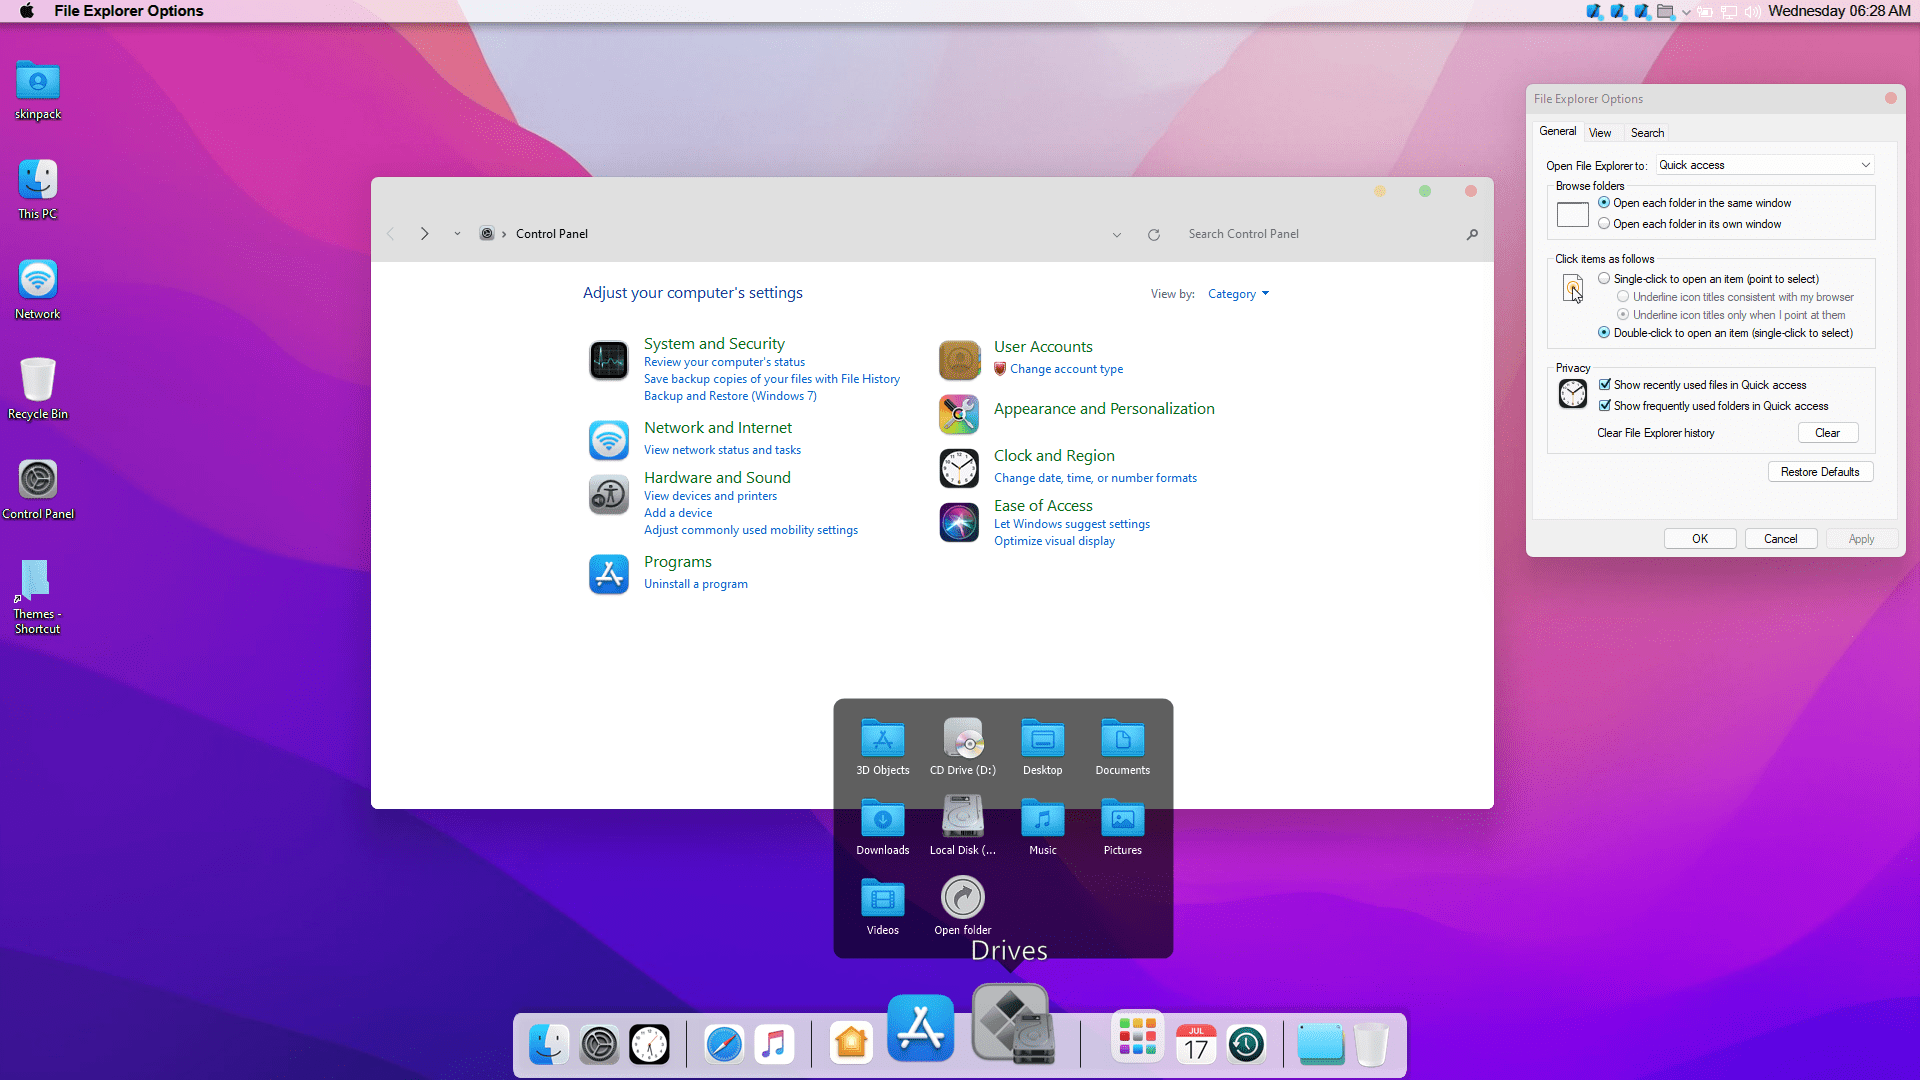The image size is (1920, 1080).
Task: Open Appearance and Personalization
Action: (1104, 407)
